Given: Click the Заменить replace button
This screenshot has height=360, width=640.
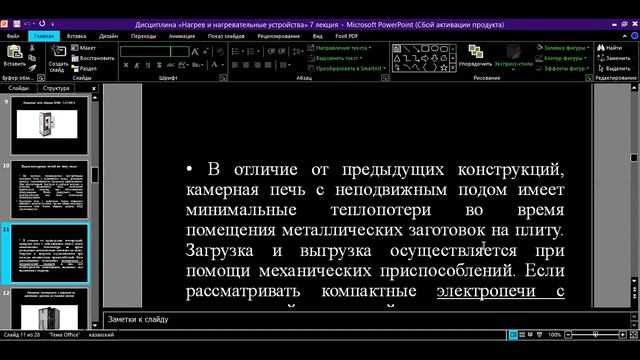Looking at the screenshot, I should pos(614,58).
